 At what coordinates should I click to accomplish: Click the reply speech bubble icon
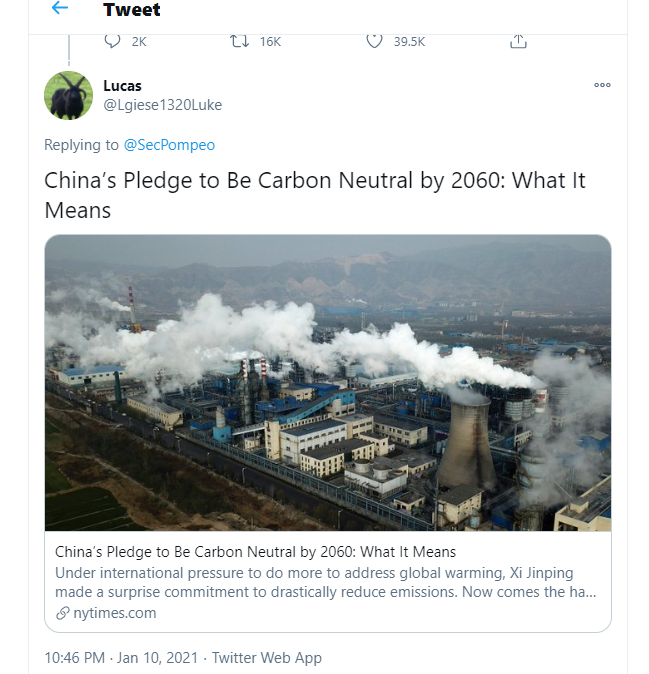point(112,41)
